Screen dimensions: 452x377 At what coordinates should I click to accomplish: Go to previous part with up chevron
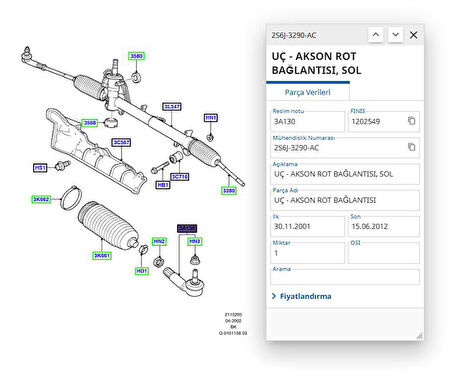(376, 35)
